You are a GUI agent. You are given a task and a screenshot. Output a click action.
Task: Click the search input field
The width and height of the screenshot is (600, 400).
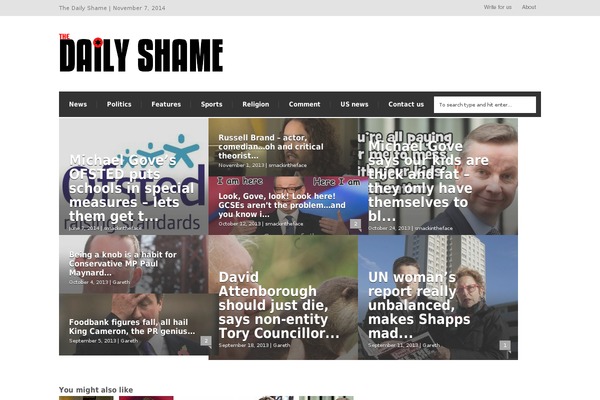[x=485, y=104]
